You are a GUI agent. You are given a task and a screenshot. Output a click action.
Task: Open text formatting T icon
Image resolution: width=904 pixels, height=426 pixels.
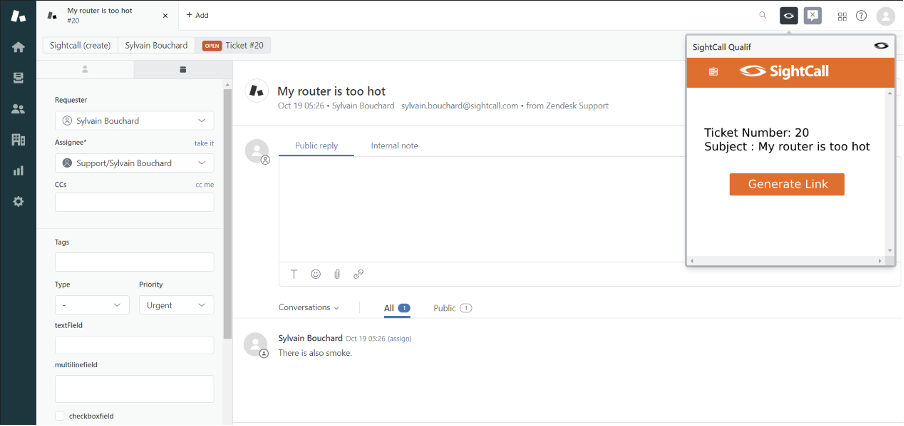[294, 274]
